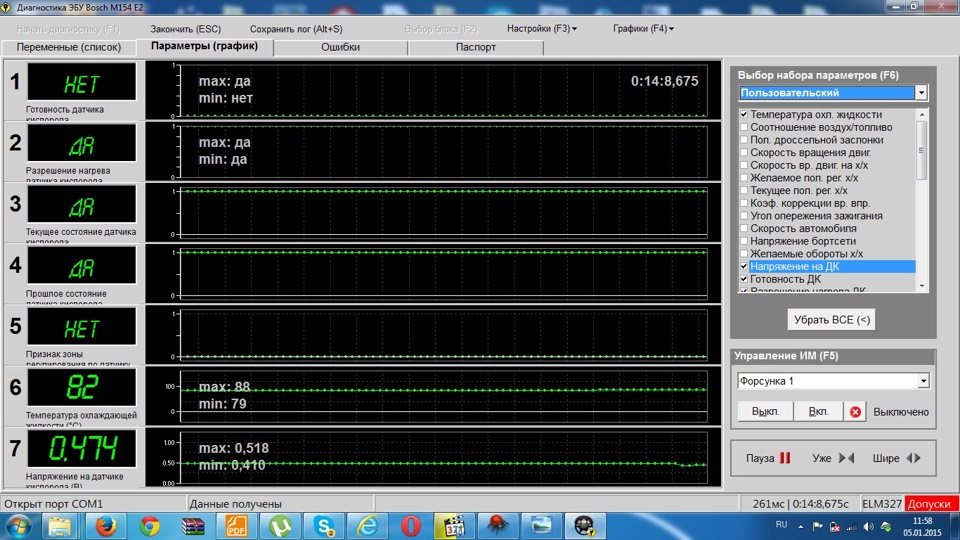Narrow the graph scale with Уже

pyautogui.click(x=832, y=458)
